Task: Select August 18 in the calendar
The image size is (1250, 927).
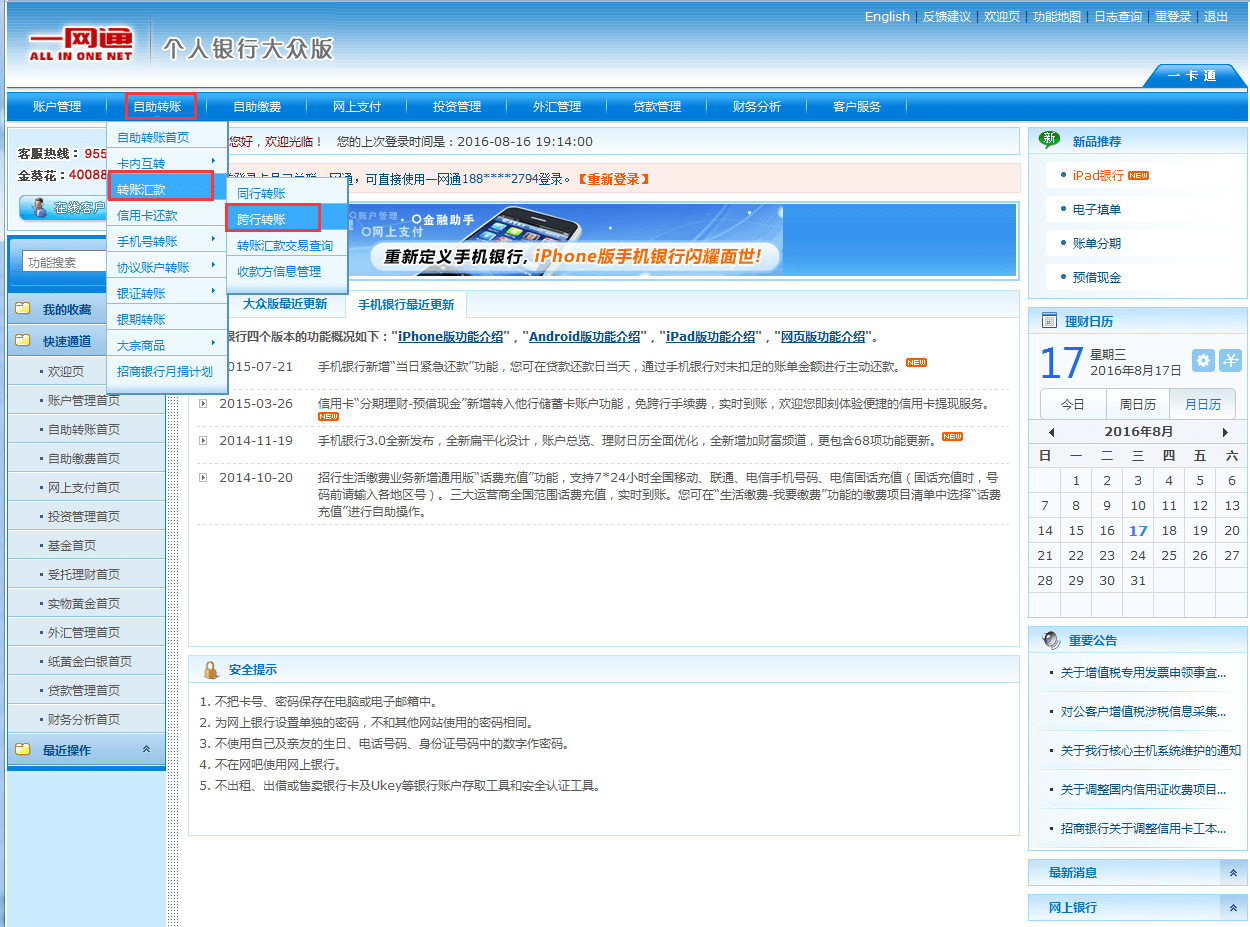Action: point(1168,531)
